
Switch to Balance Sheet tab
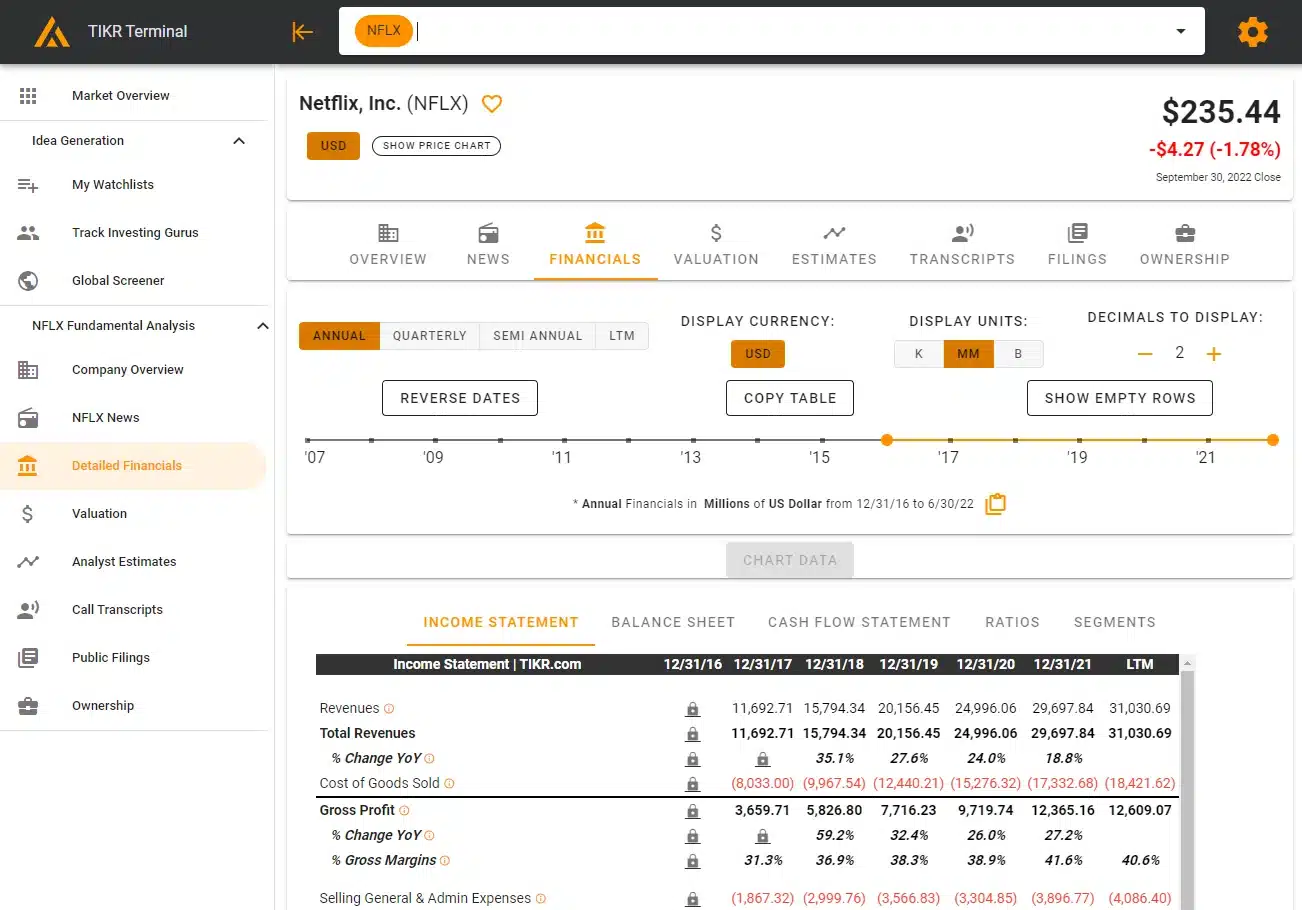[x=673, y=622]
